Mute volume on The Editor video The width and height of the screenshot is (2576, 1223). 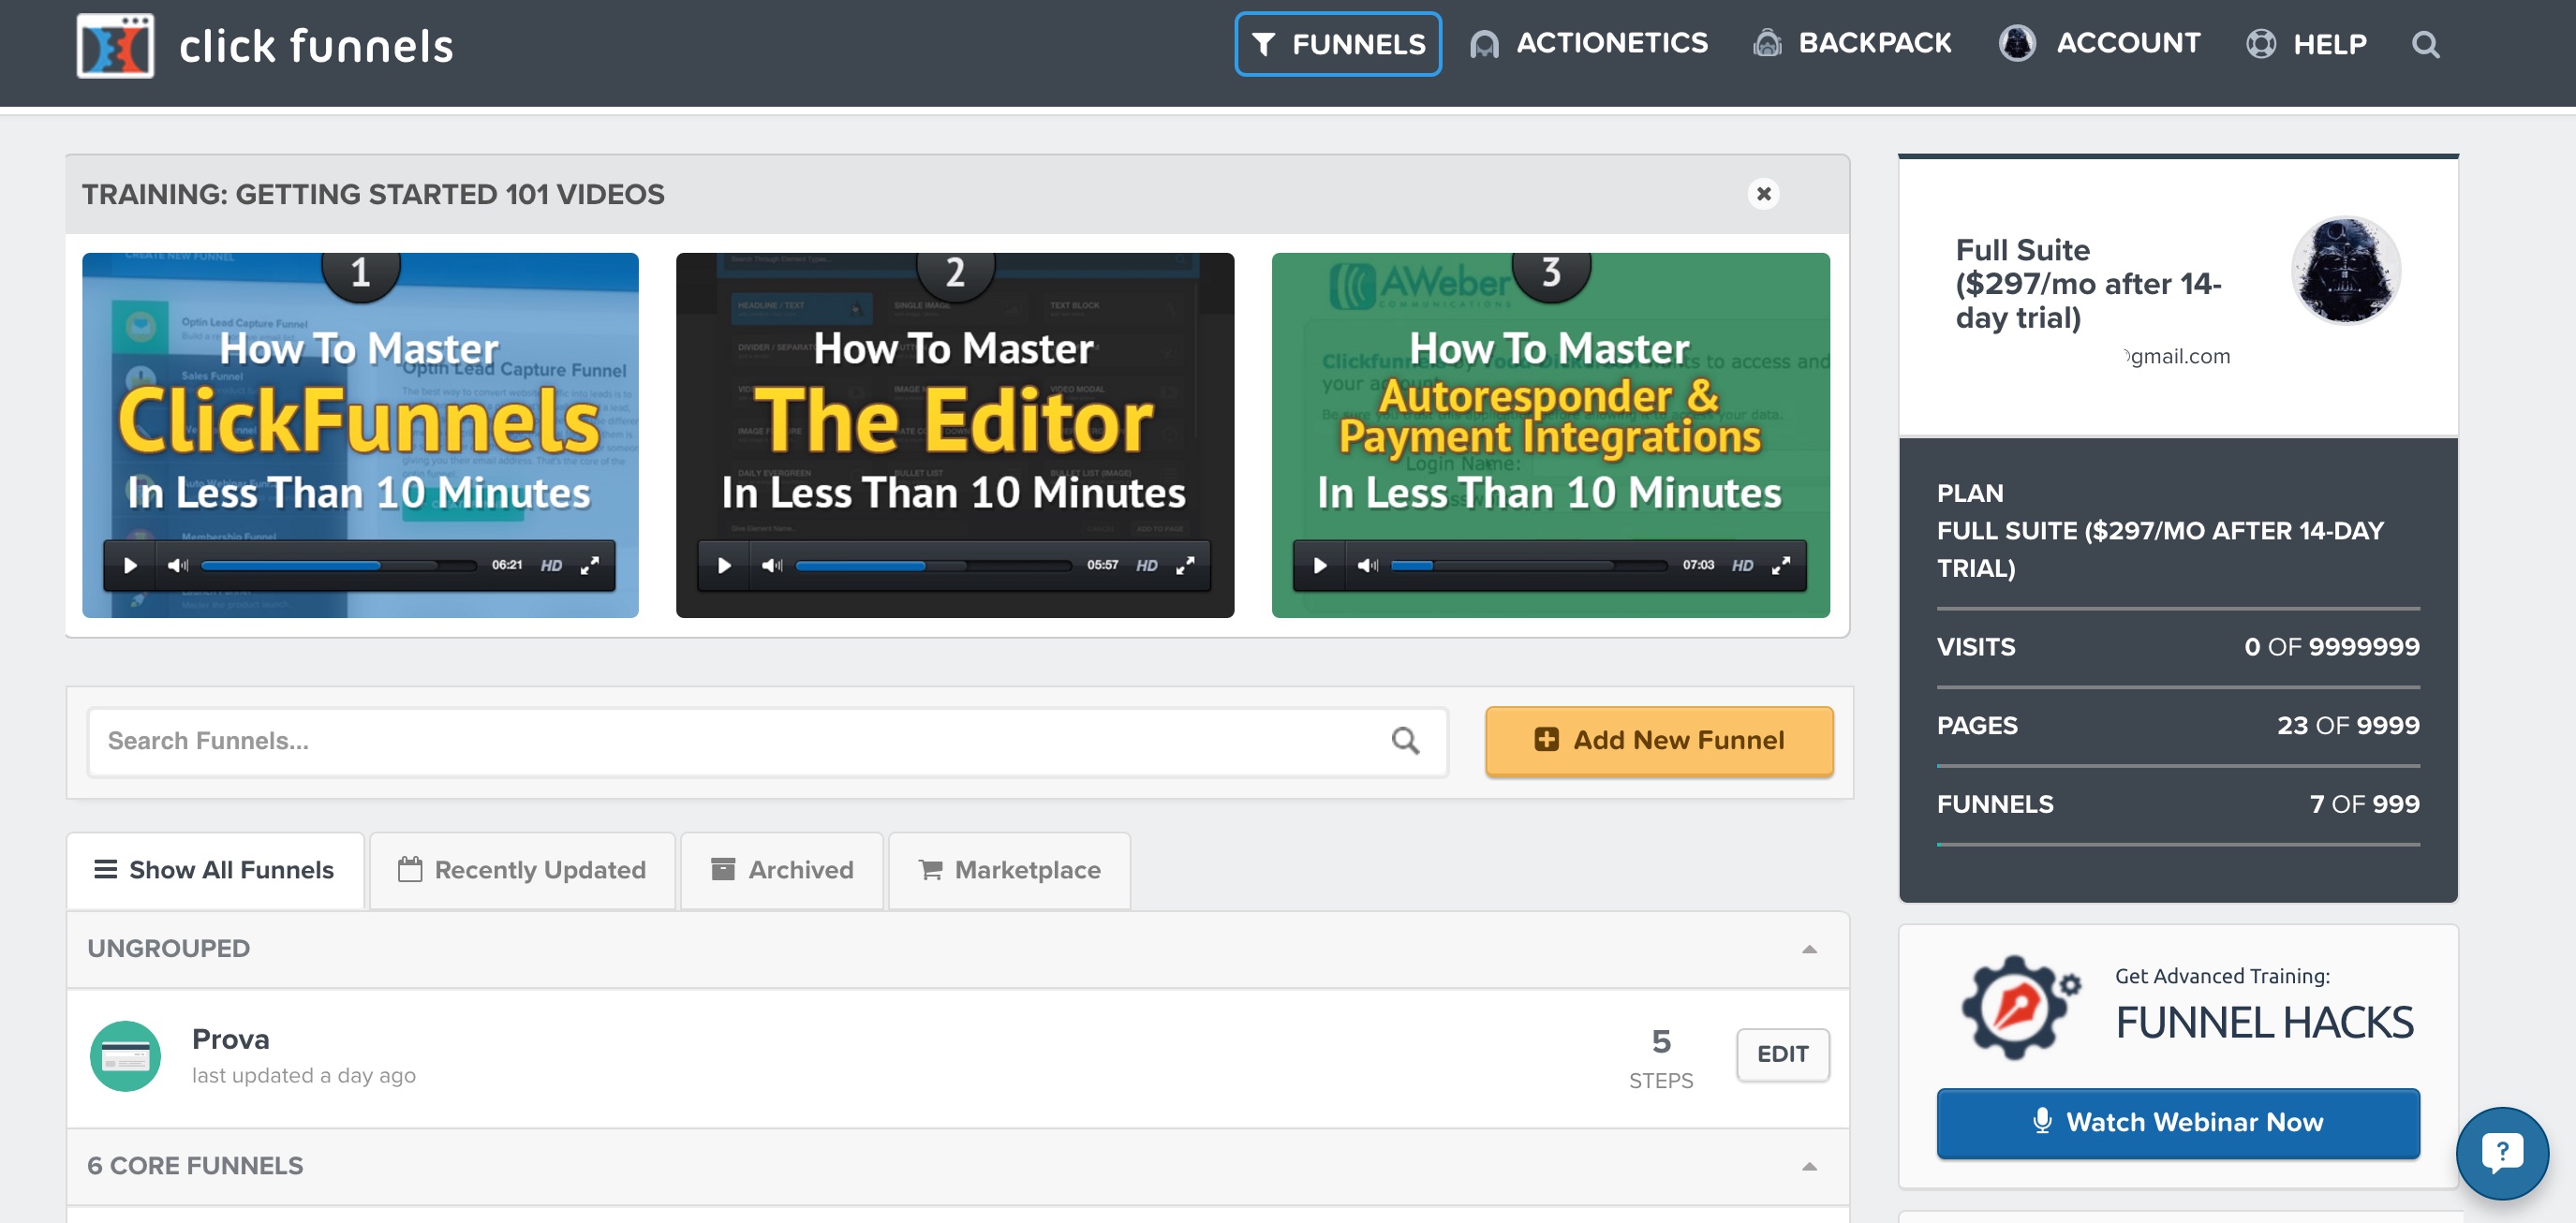(x=771, y=565)
